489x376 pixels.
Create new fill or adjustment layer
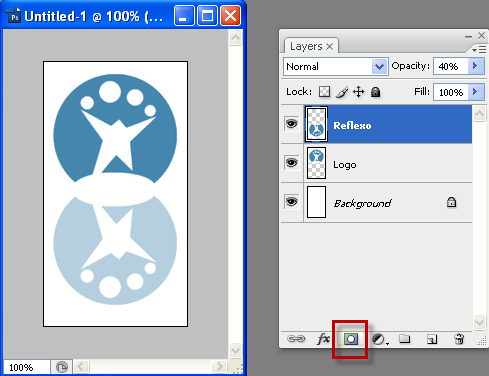[x=380, y=340]
